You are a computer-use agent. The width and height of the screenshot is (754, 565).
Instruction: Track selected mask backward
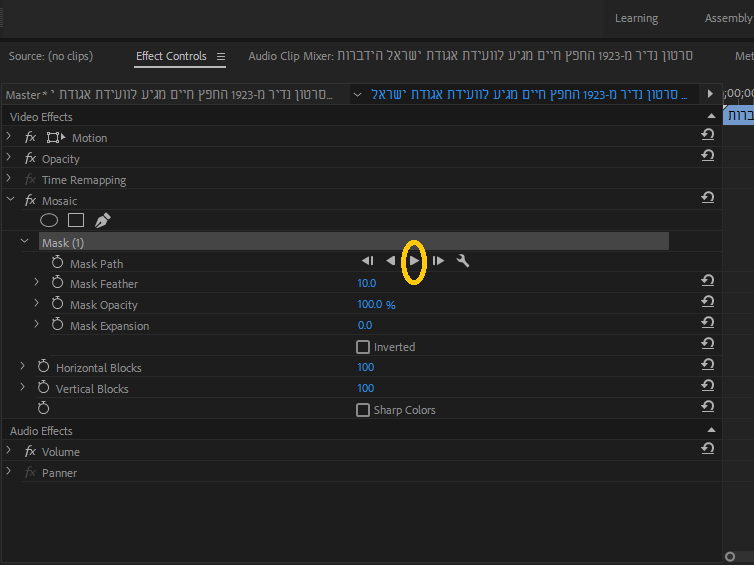point(390,261)
